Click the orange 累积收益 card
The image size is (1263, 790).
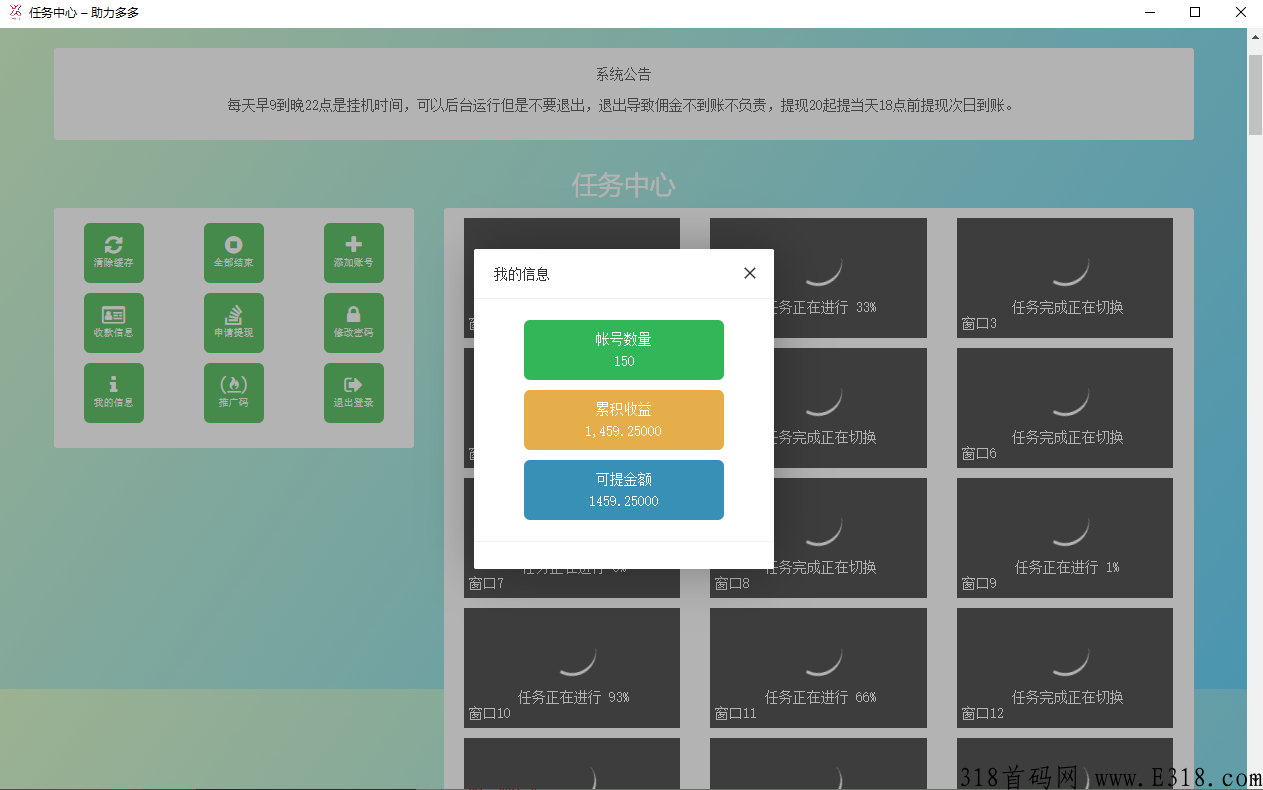point(623,420)
